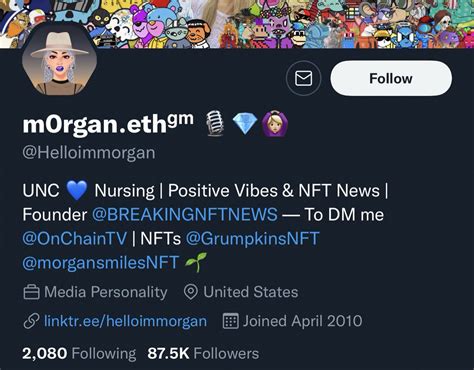
Task: Visit the @GrumpkinsNFT profile link
Action: pos(253,239)
